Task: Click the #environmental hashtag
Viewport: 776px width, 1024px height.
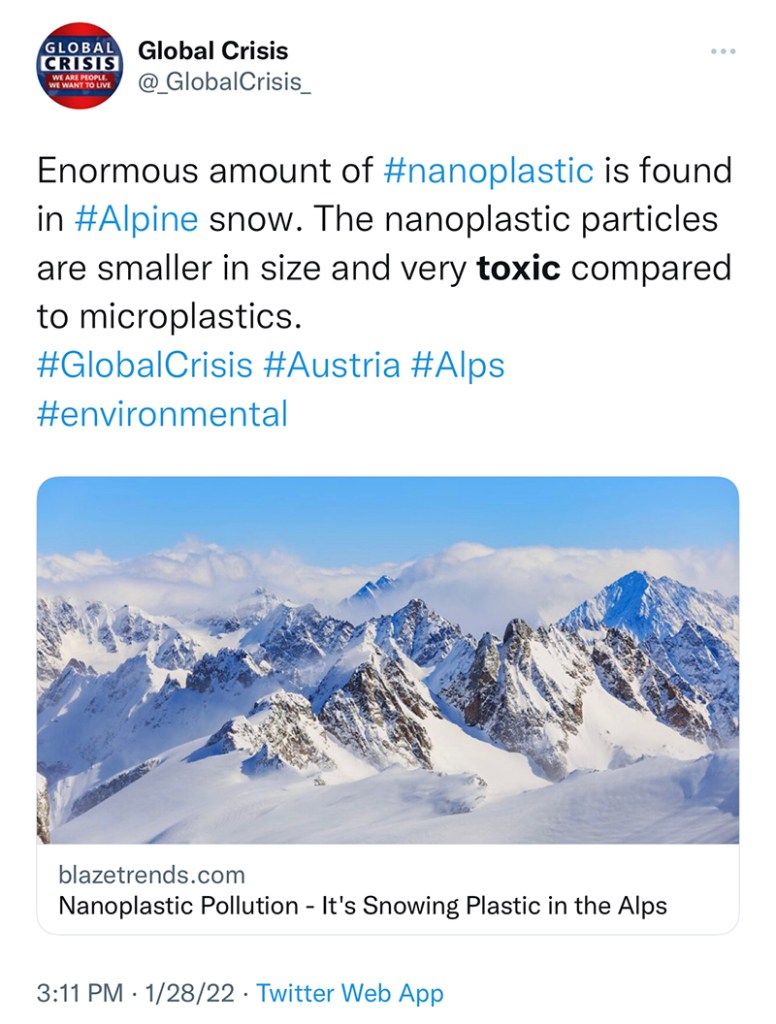Action: click(x=162, y=413)
